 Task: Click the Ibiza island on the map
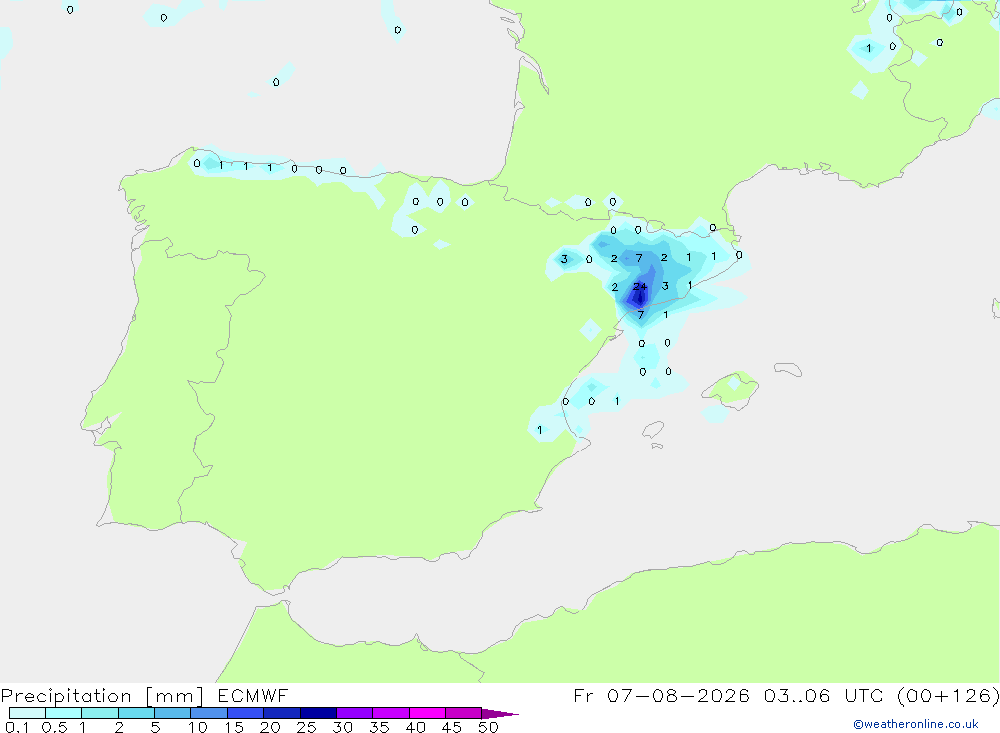point(653,430)
